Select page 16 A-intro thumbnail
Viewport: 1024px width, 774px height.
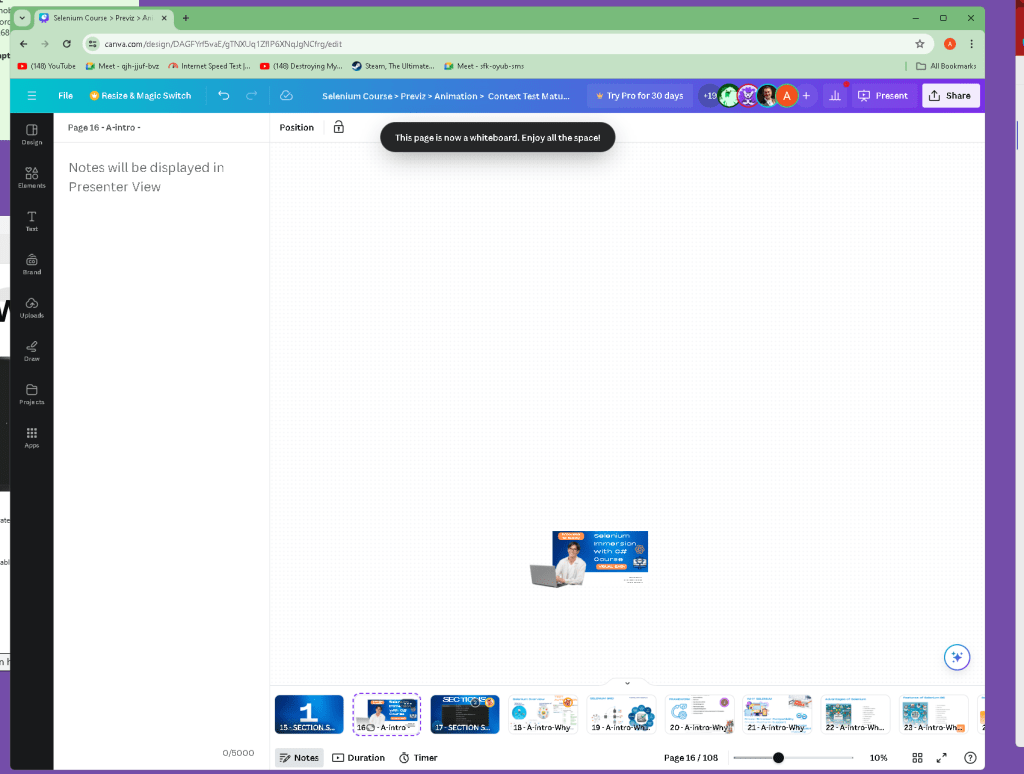tap(387, 714)
